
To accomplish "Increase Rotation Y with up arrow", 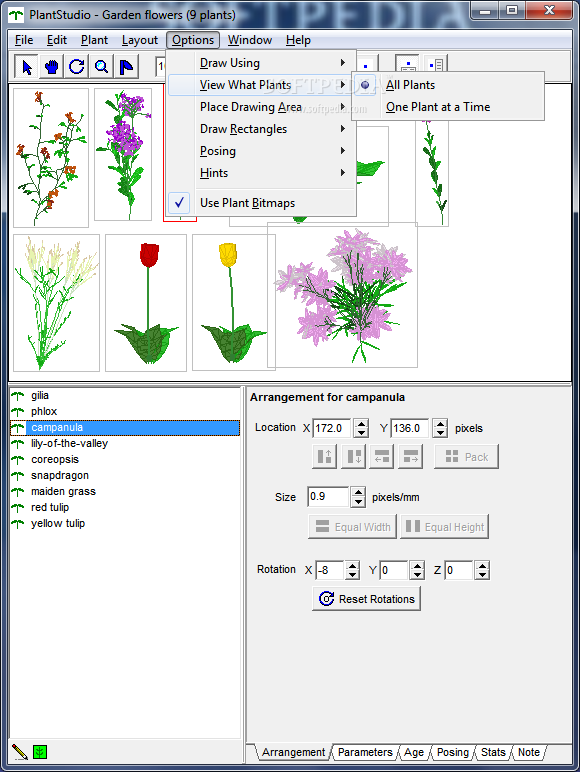I will (x=418, y=565).
